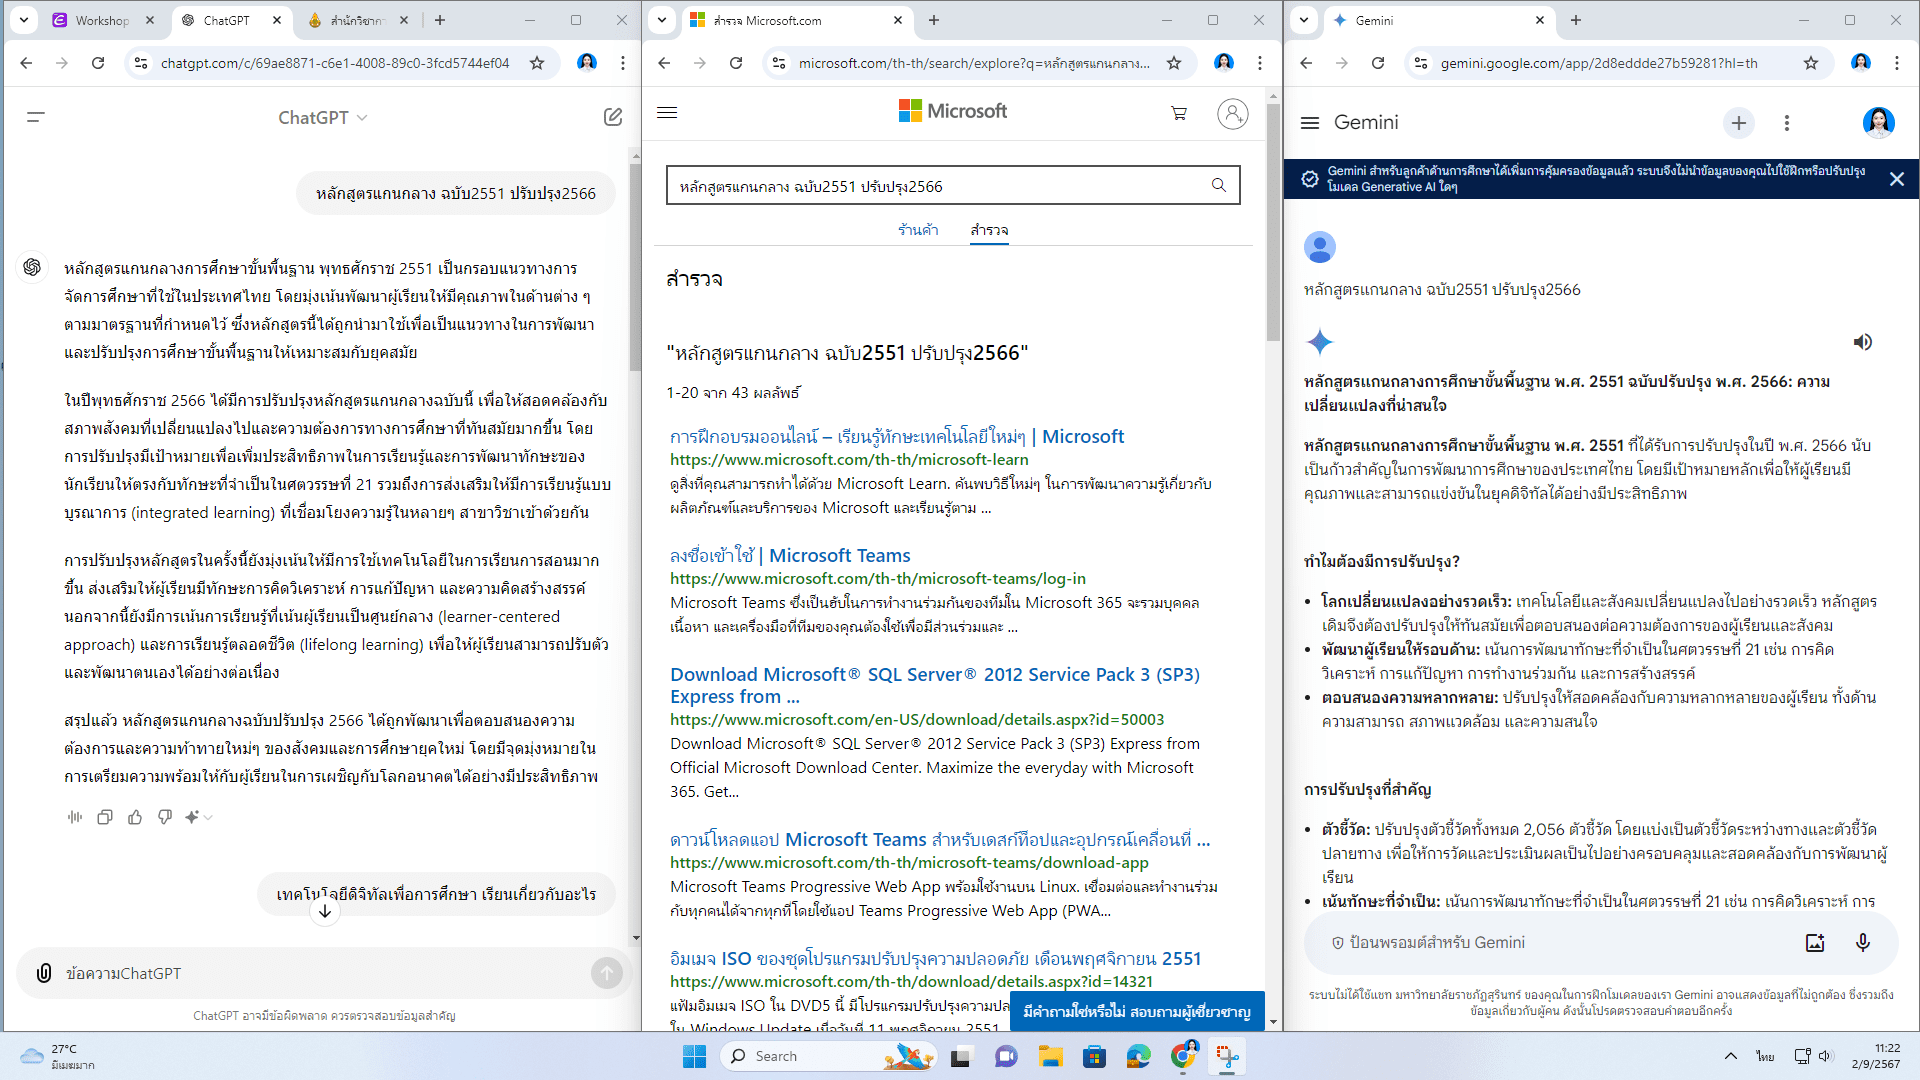Viewport: 1920px width, 1080px height.
Task: Click the attach file paperclip icon in ChatGPT
Action: 44,973
